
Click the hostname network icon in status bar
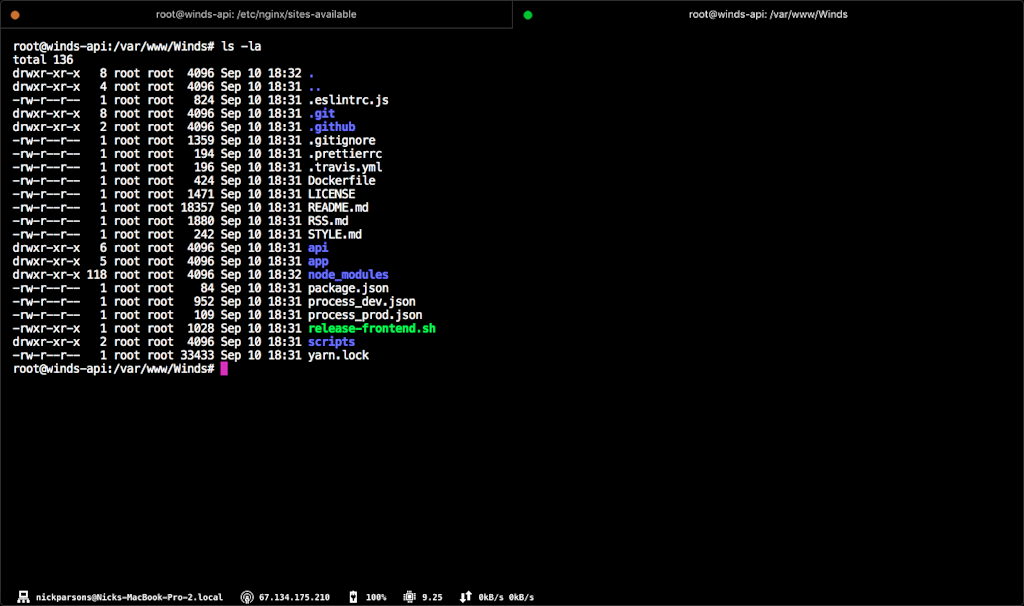pyautogui.click(x=23, y=597)
